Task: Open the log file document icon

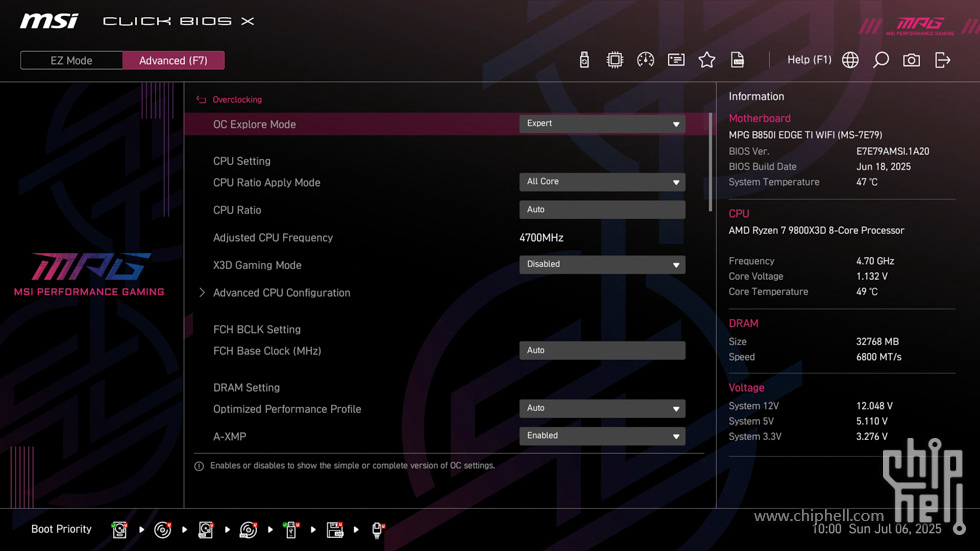Action: [738, 60]
